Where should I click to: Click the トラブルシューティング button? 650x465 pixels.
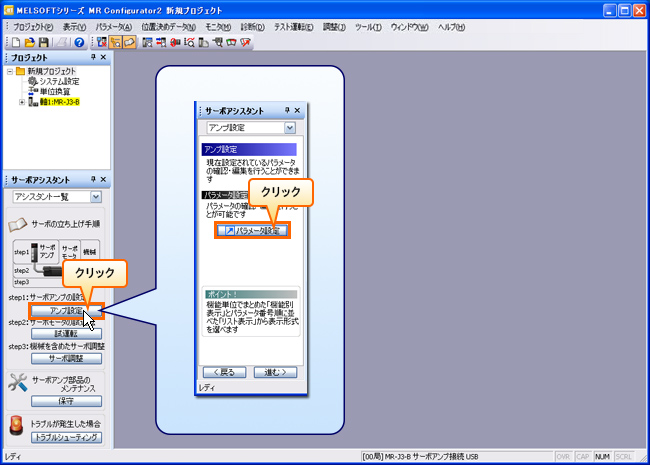point(65,437)
